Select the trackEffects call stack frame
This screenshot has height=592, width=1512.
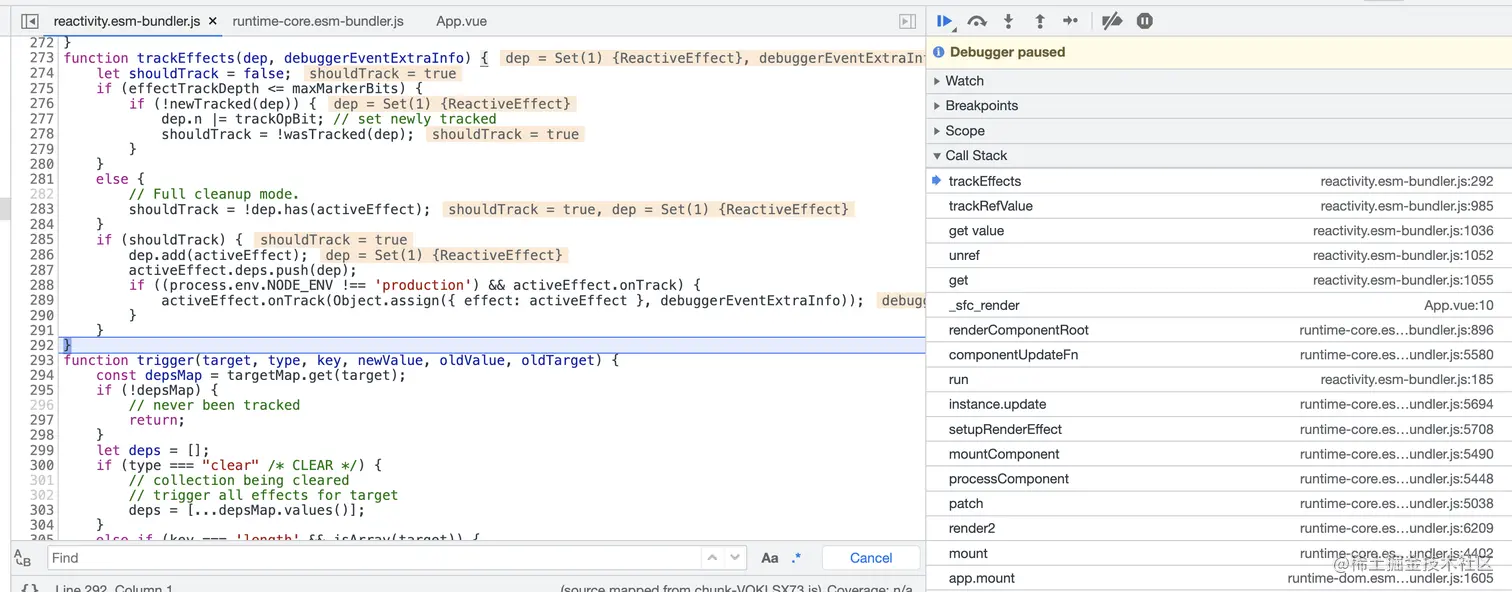point(1219,181)
